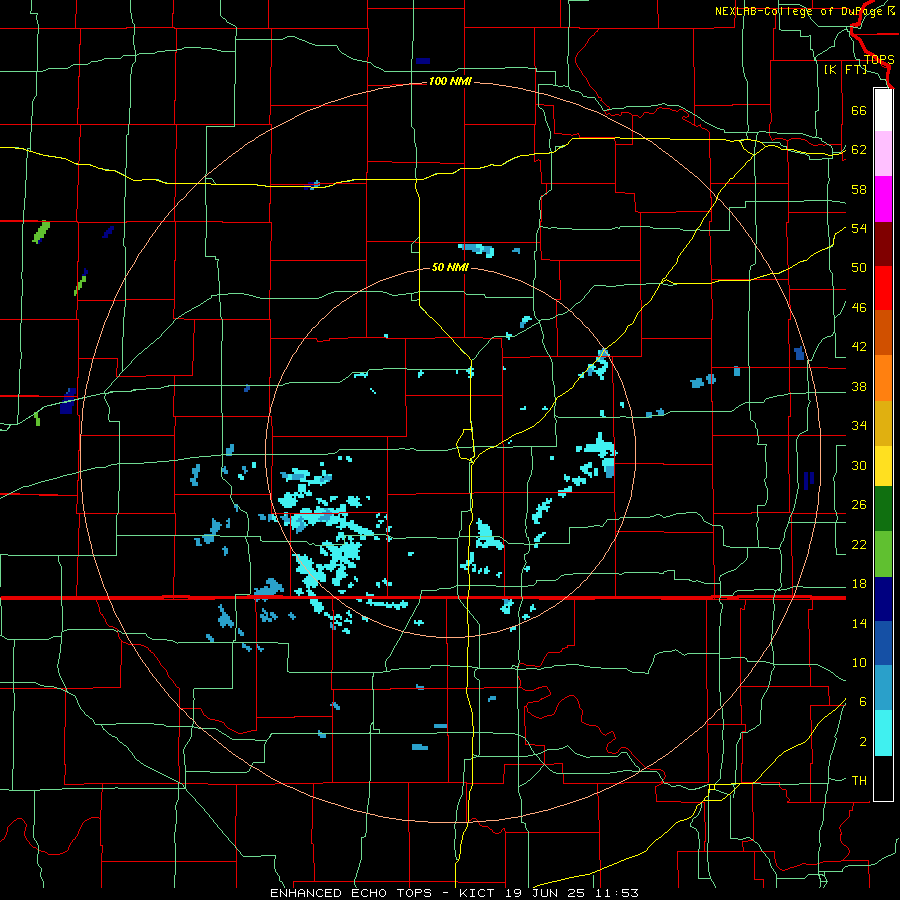
Task: Select the magenta legend color band
Action: (883, 199)
